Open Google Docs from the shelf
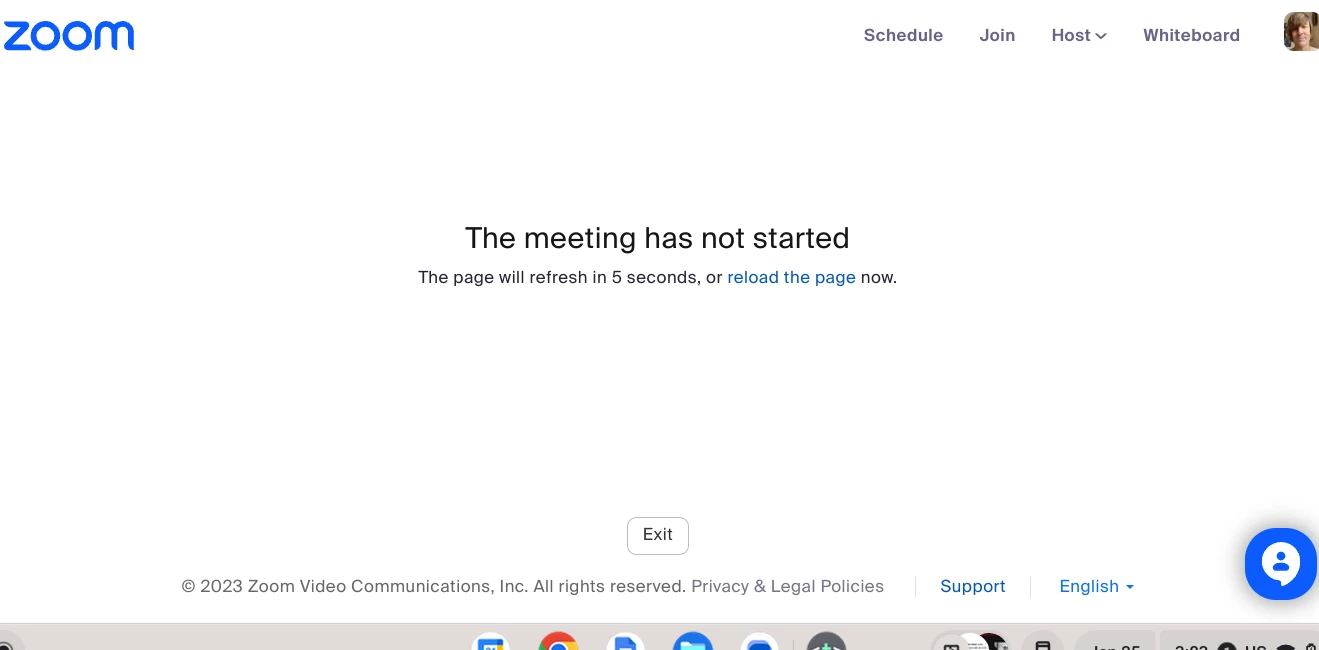Viewport: 1319px width, 650px height. pyautogui.click(x=625, y=642)
